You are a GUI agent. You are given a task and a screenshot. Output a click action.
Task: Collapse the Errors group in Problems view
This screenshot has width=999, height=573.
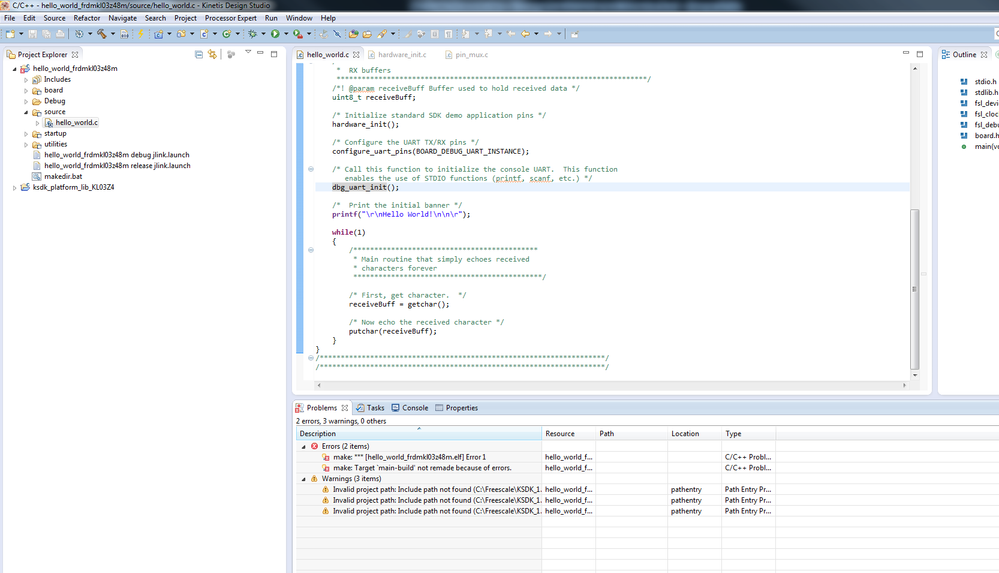(304, 447)
